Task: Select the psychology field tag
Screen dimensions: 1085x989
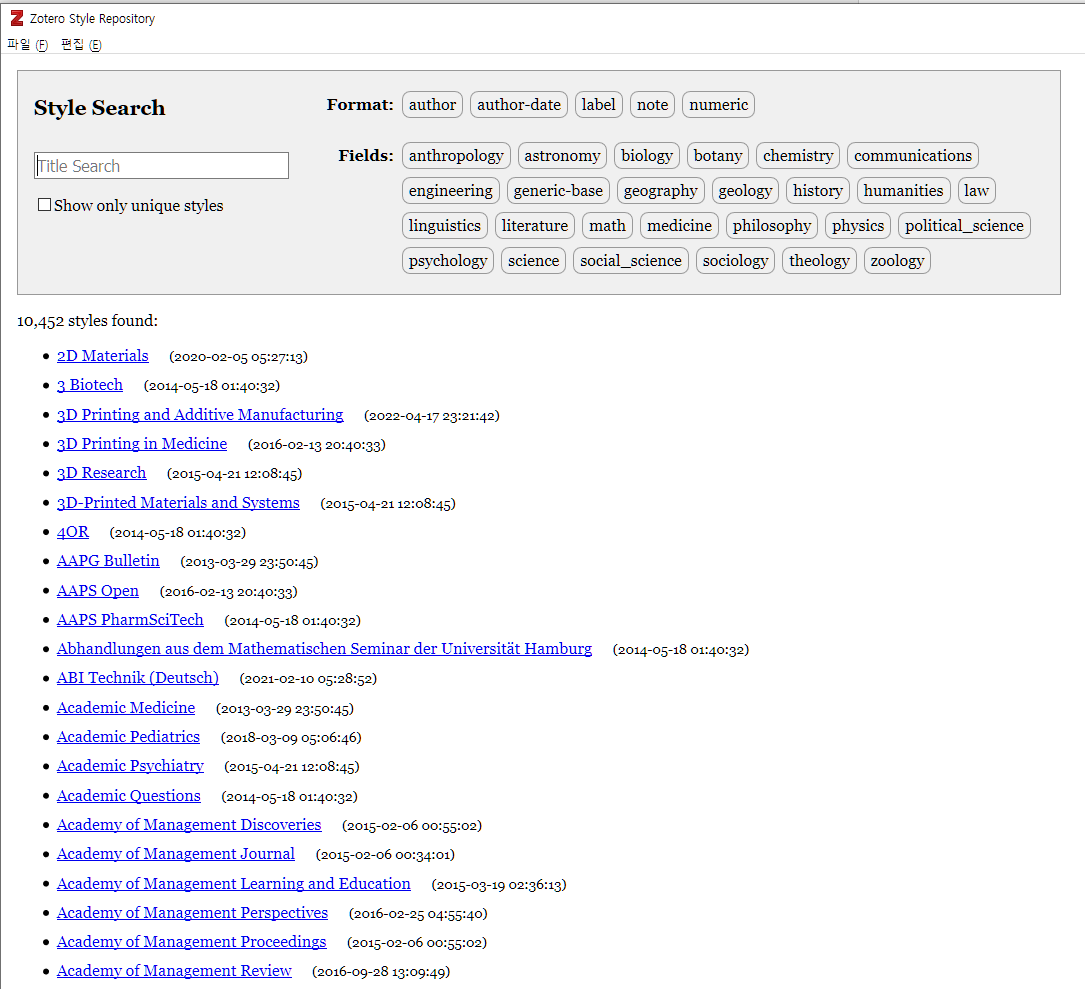Action: click(448, 260)
